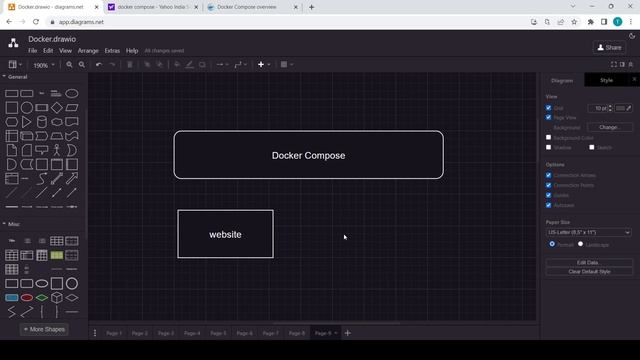Enable the Shadow checkbox
640x360 pixels.
tap(549, 147)
